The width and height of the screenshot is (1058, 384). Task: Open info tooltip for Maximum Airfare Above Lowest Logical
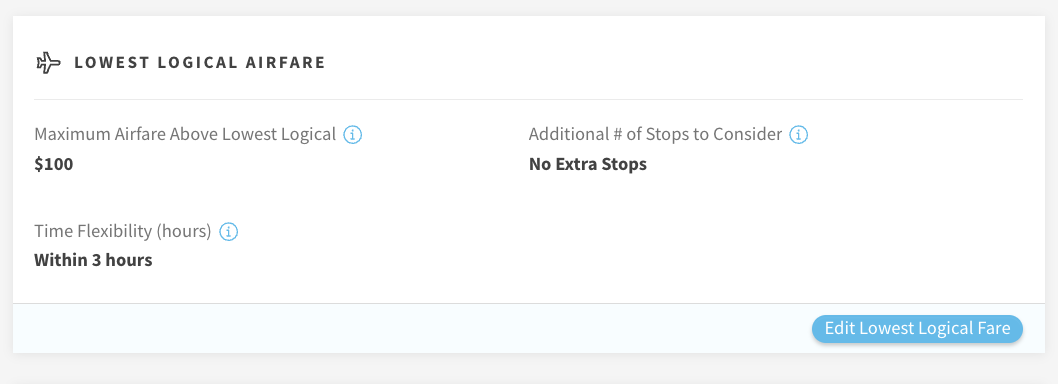[352, 135]
